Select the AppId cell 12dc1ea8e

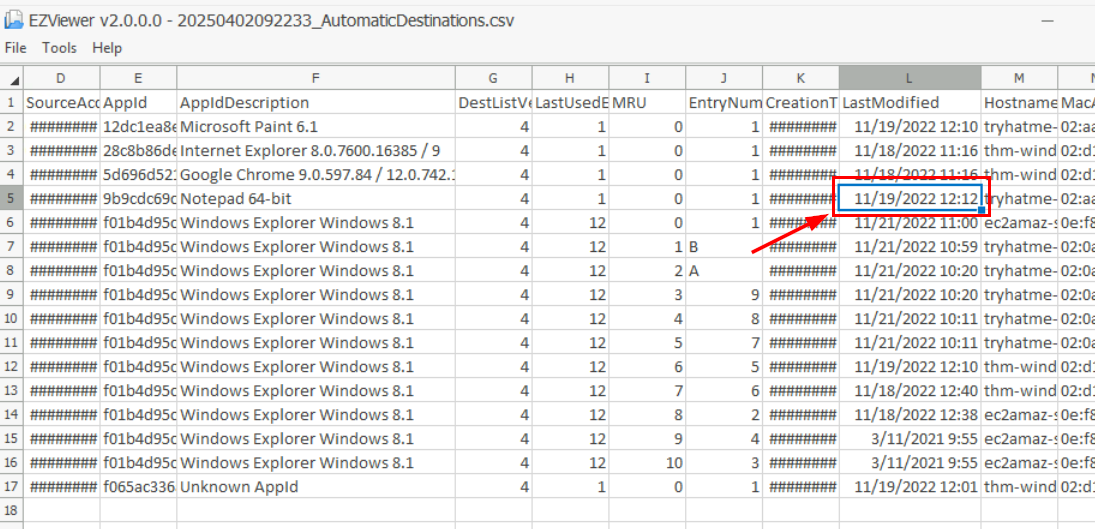point(138,127)
